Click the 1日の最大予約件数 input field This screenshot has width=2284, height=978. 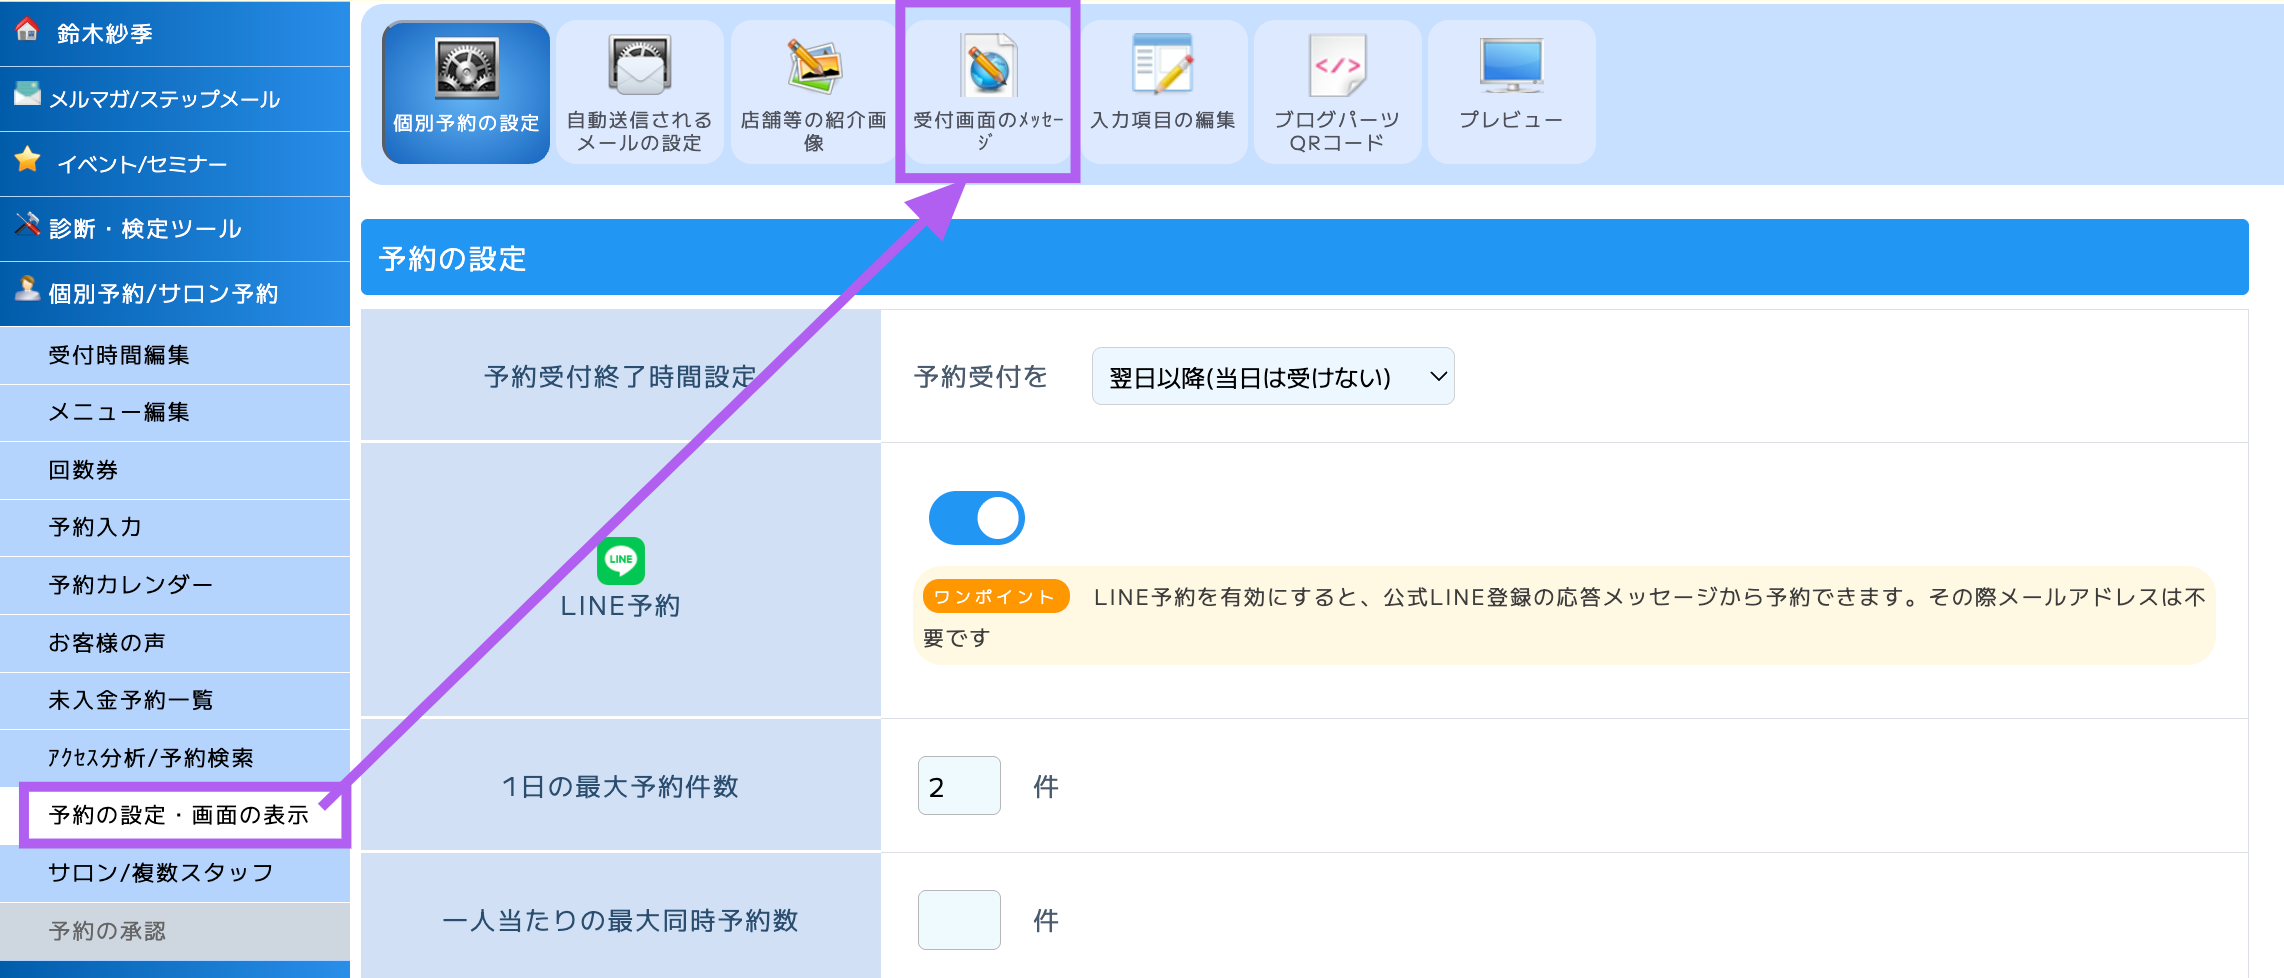[958, 786]
